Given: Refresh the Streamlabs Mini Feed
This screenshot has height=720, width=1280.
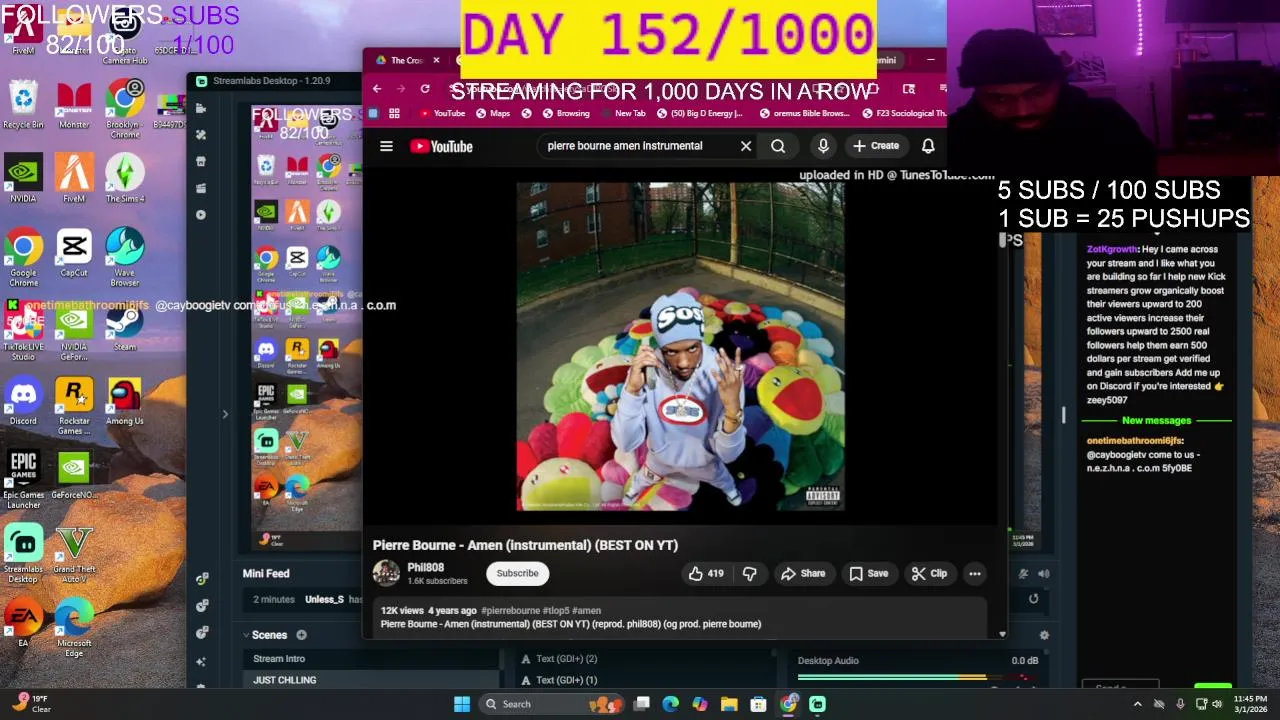Looking at the screenshot, I should [x=1033, y=599].
